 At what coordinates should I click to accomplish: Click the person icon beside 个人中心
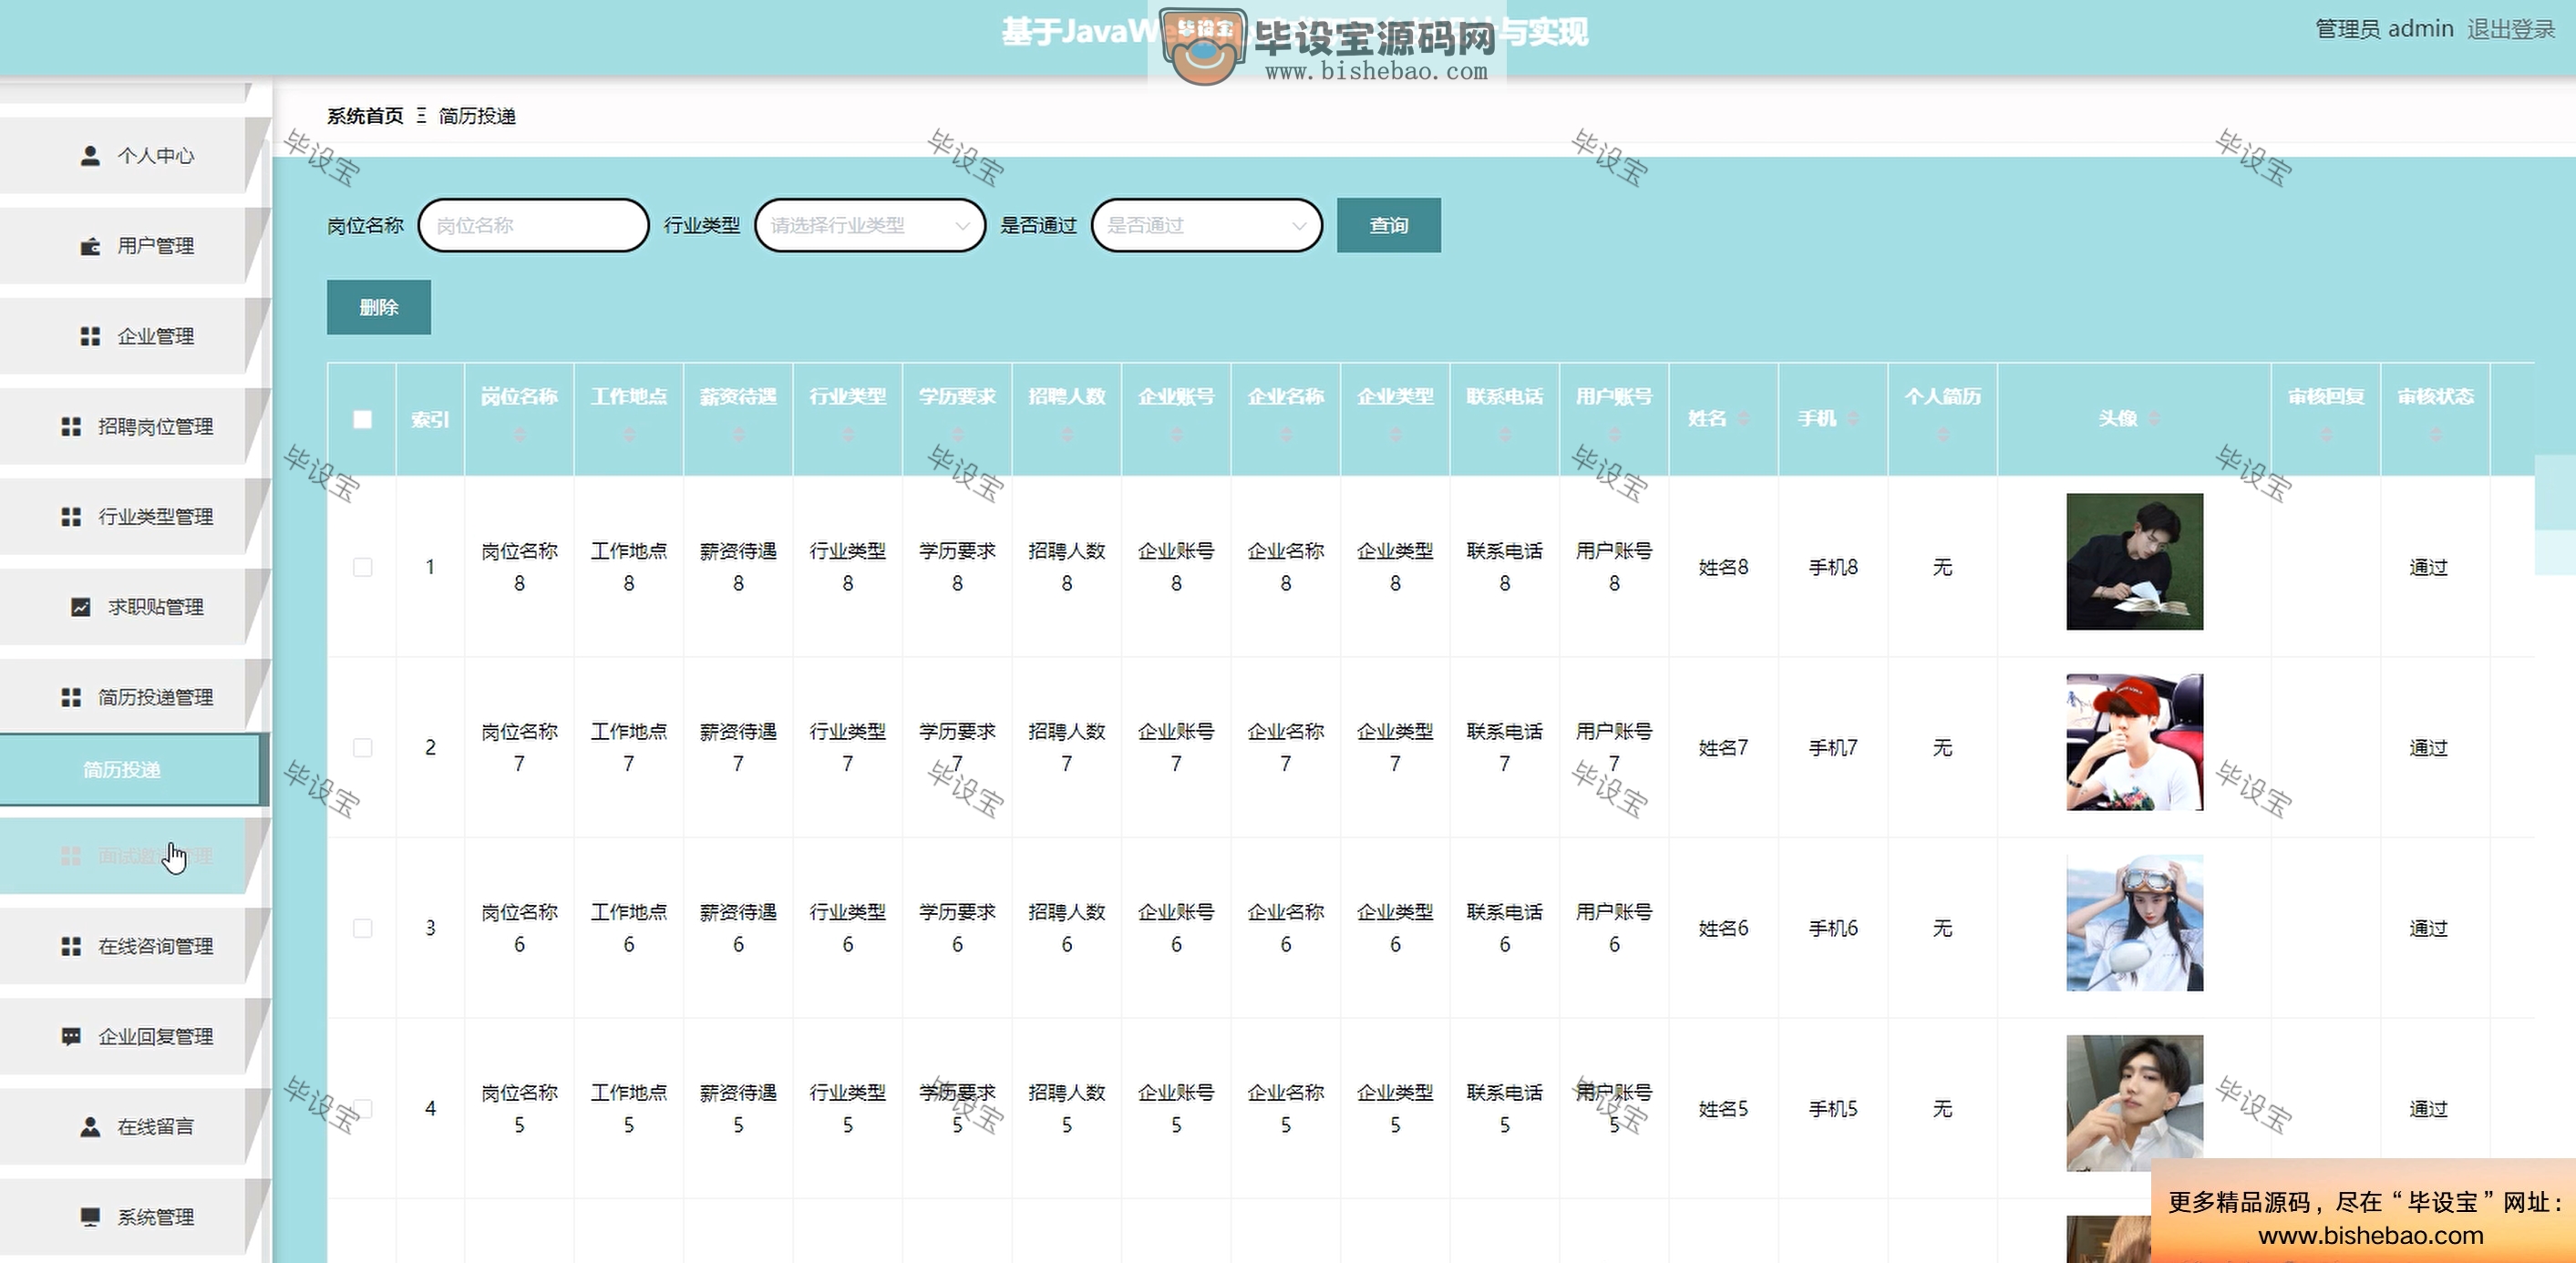[x=90, y=156]
